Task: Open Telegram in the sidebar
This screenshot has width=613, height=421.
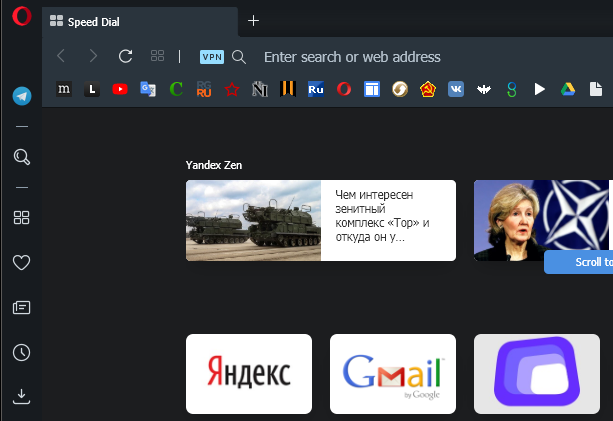Action: 22,96
